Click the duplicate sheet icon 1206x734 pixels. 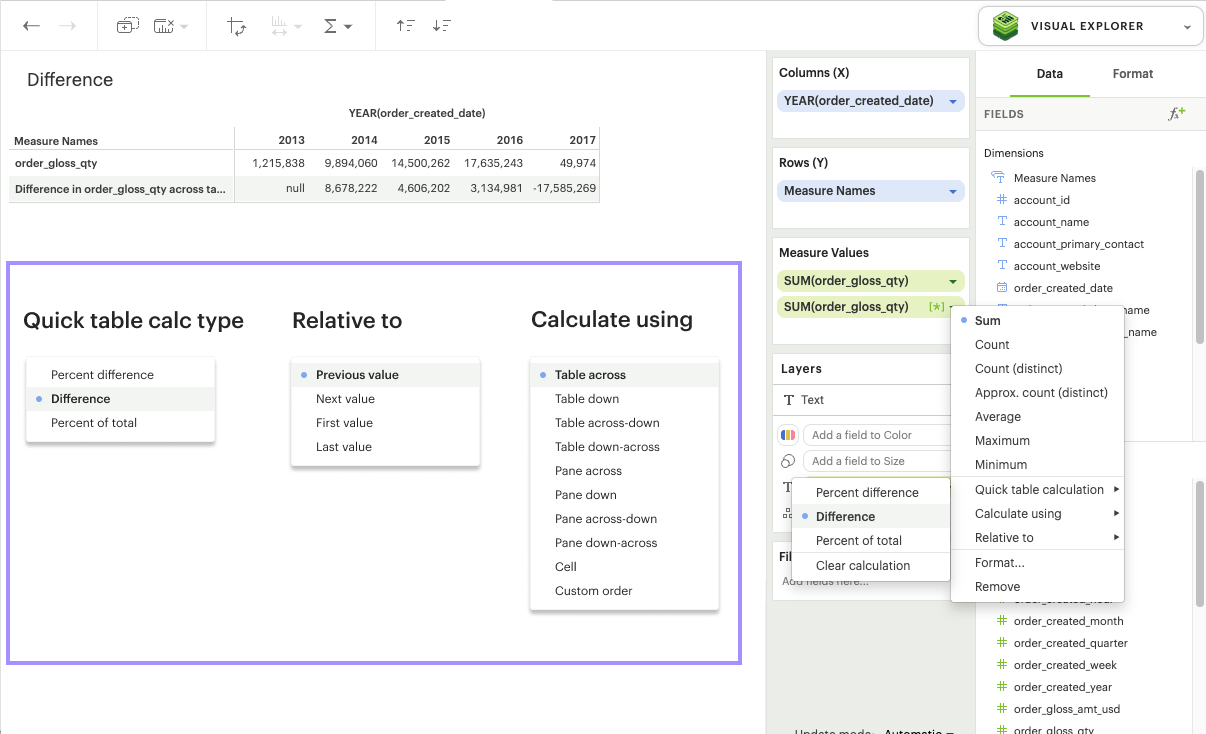pyautogui.click(x=127, y=26)
